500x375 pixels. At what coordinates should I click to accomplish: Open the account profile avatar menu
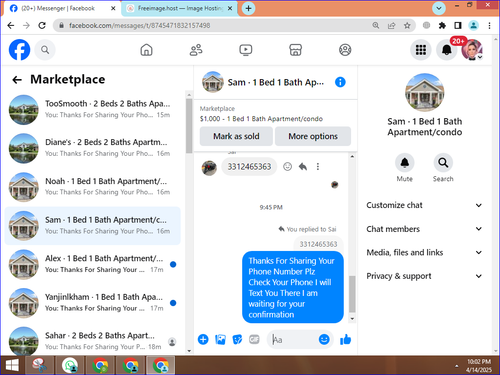click(472, 50)
